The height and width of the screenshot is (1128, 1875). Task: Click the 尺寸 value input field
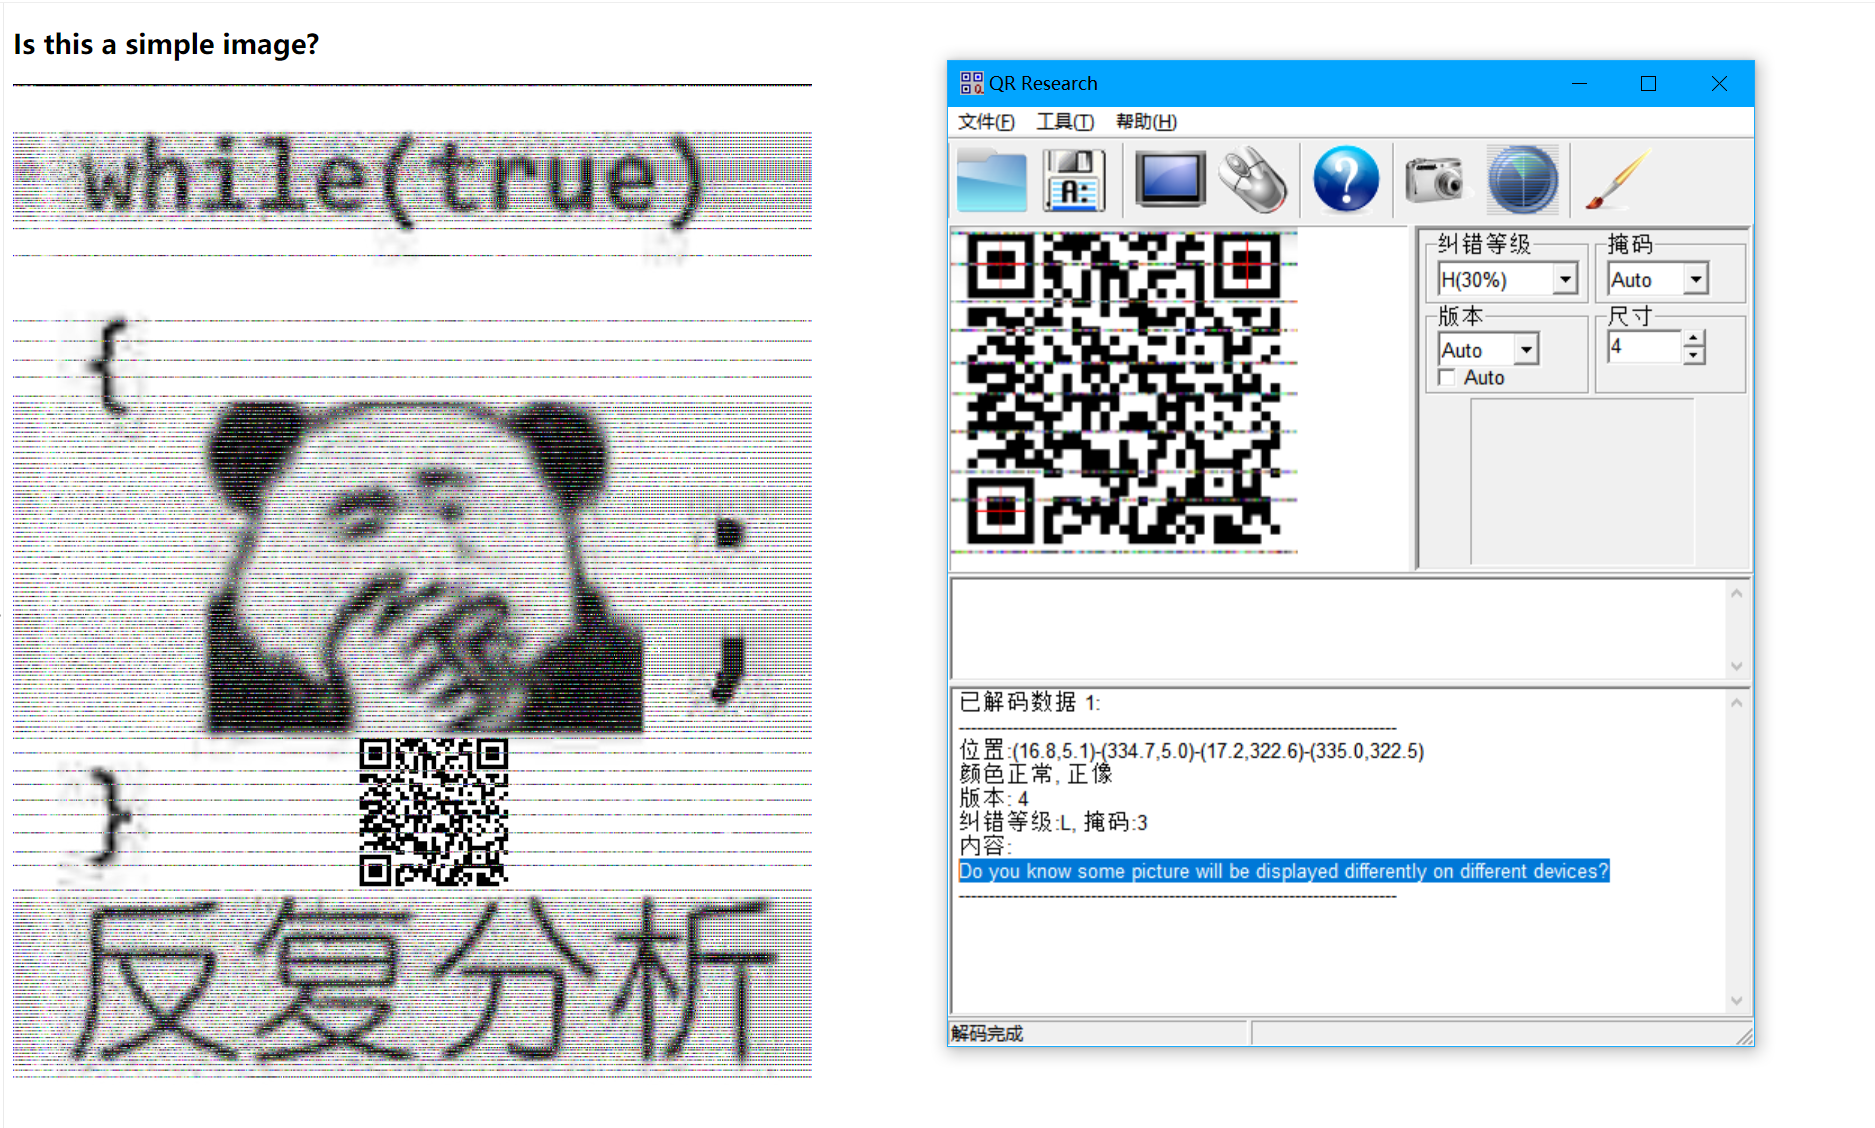1644,347
